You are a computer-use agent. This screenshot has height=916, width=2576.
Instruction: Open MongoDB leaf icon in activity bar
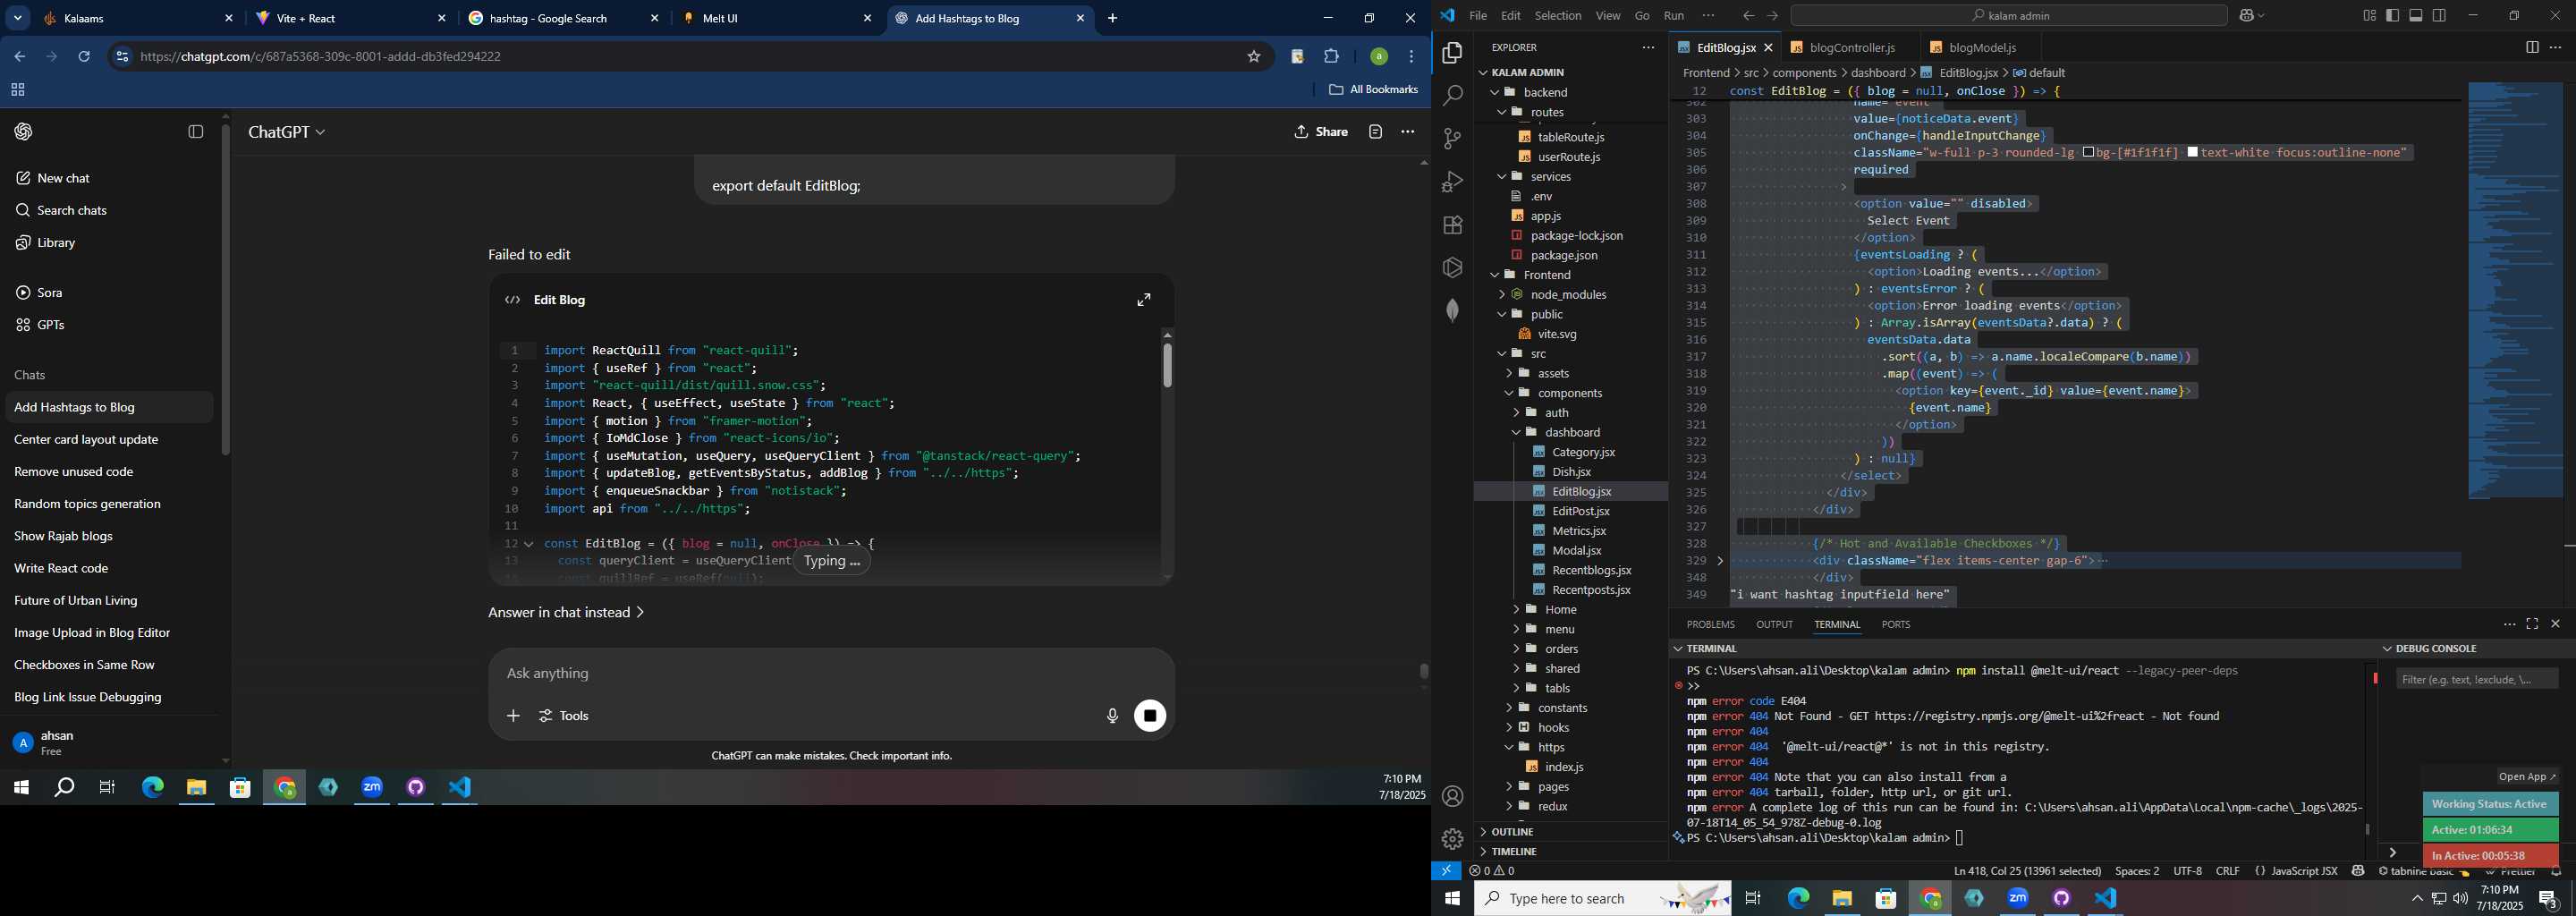1452,310
